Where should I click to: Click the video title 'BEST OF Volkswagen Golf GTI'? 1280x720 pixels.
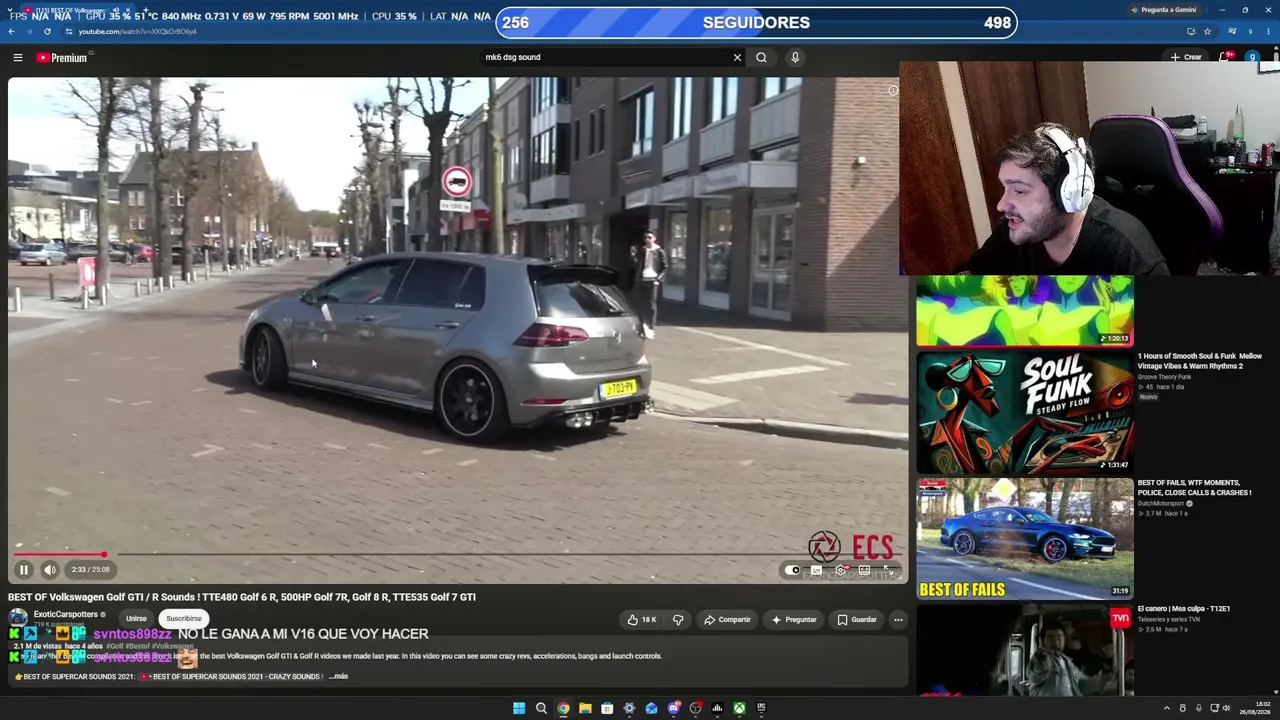pyautogui.click(x=242, y=597)
